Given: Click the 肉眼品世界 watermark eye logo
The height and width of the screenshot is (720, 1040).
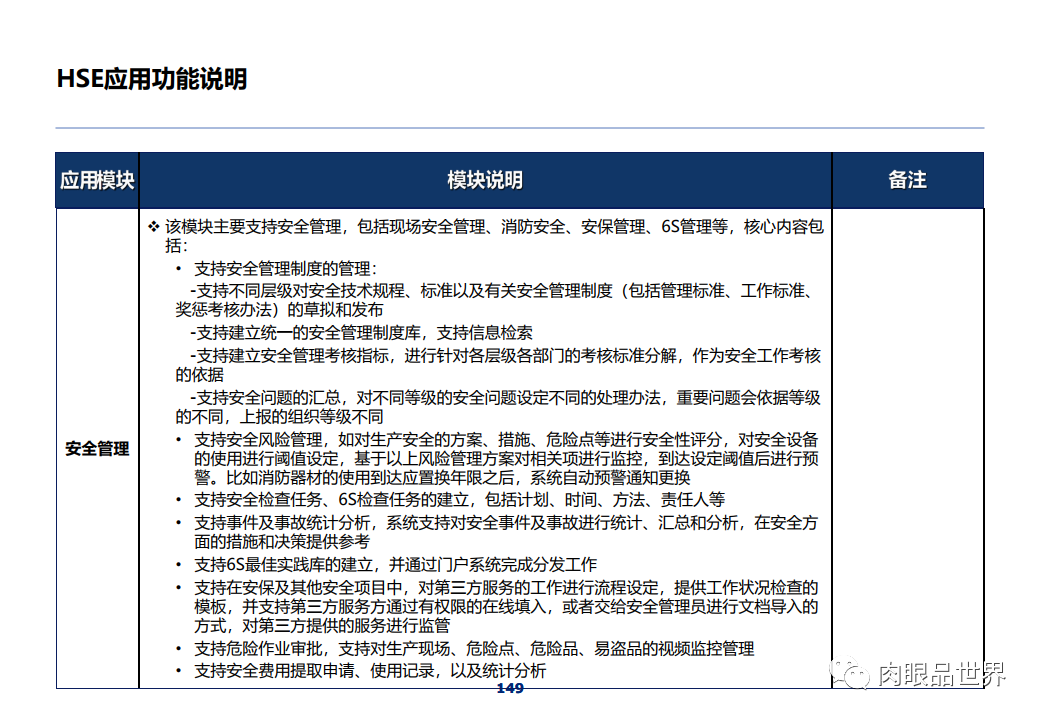Looking at the screenshot, I should coord(846,674).
